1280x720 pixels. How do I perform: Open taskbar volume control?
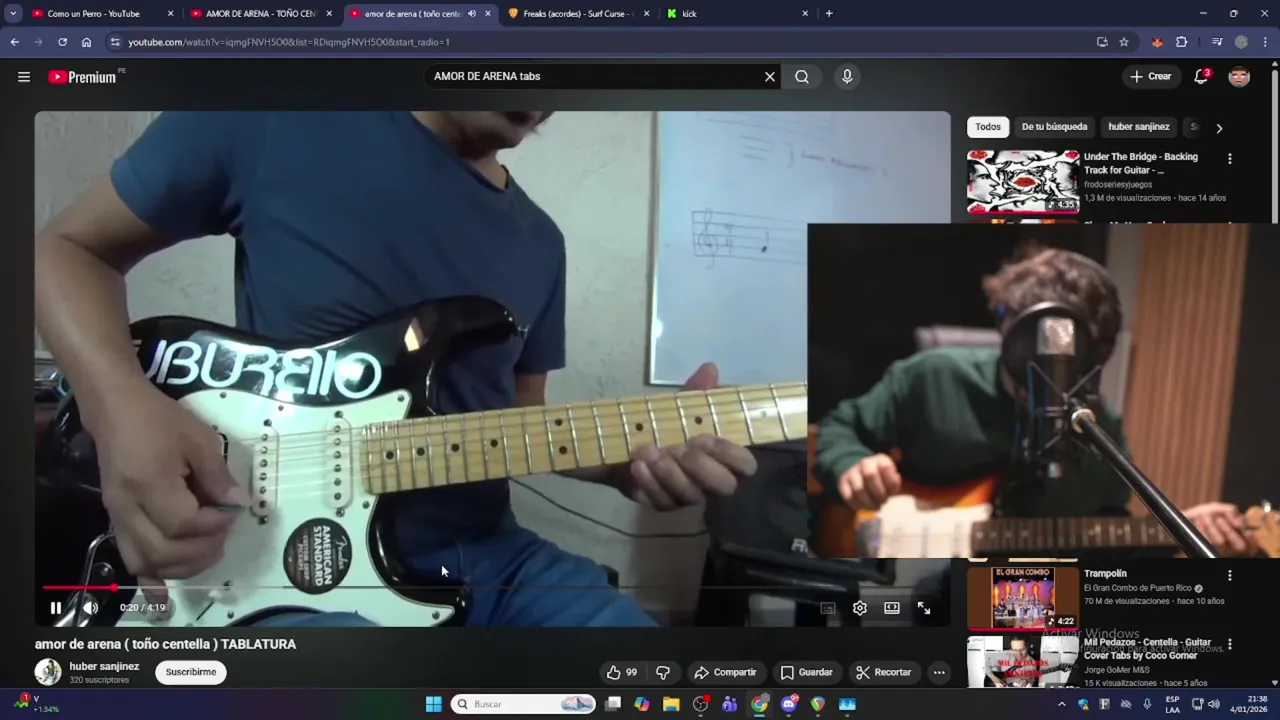point(1213,704)
